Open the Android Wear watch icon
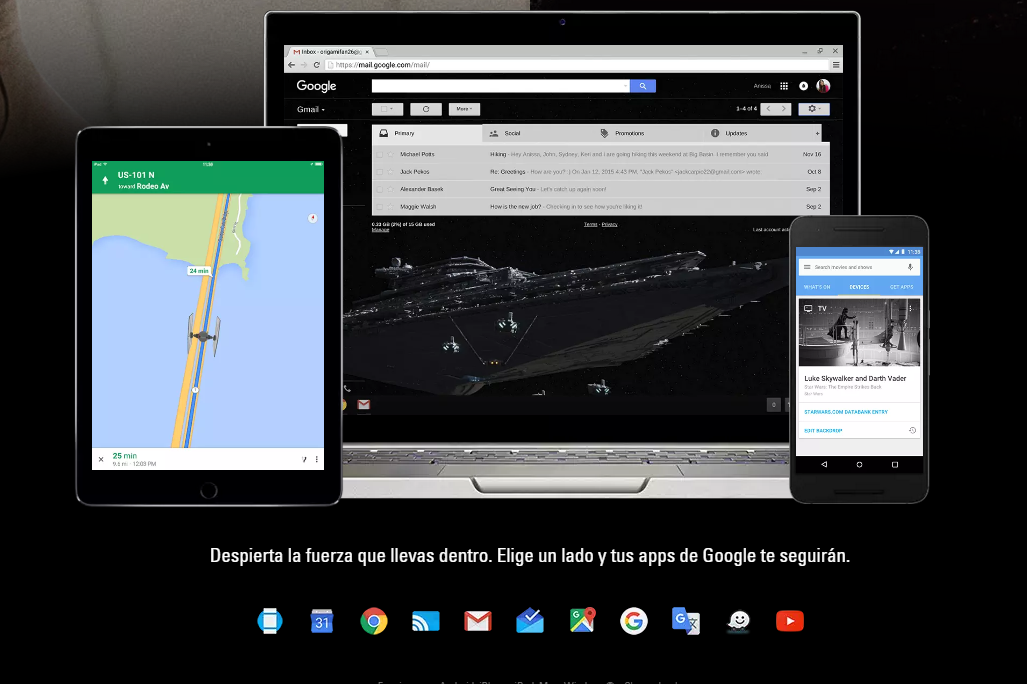1027x684 pixels. 270,620
